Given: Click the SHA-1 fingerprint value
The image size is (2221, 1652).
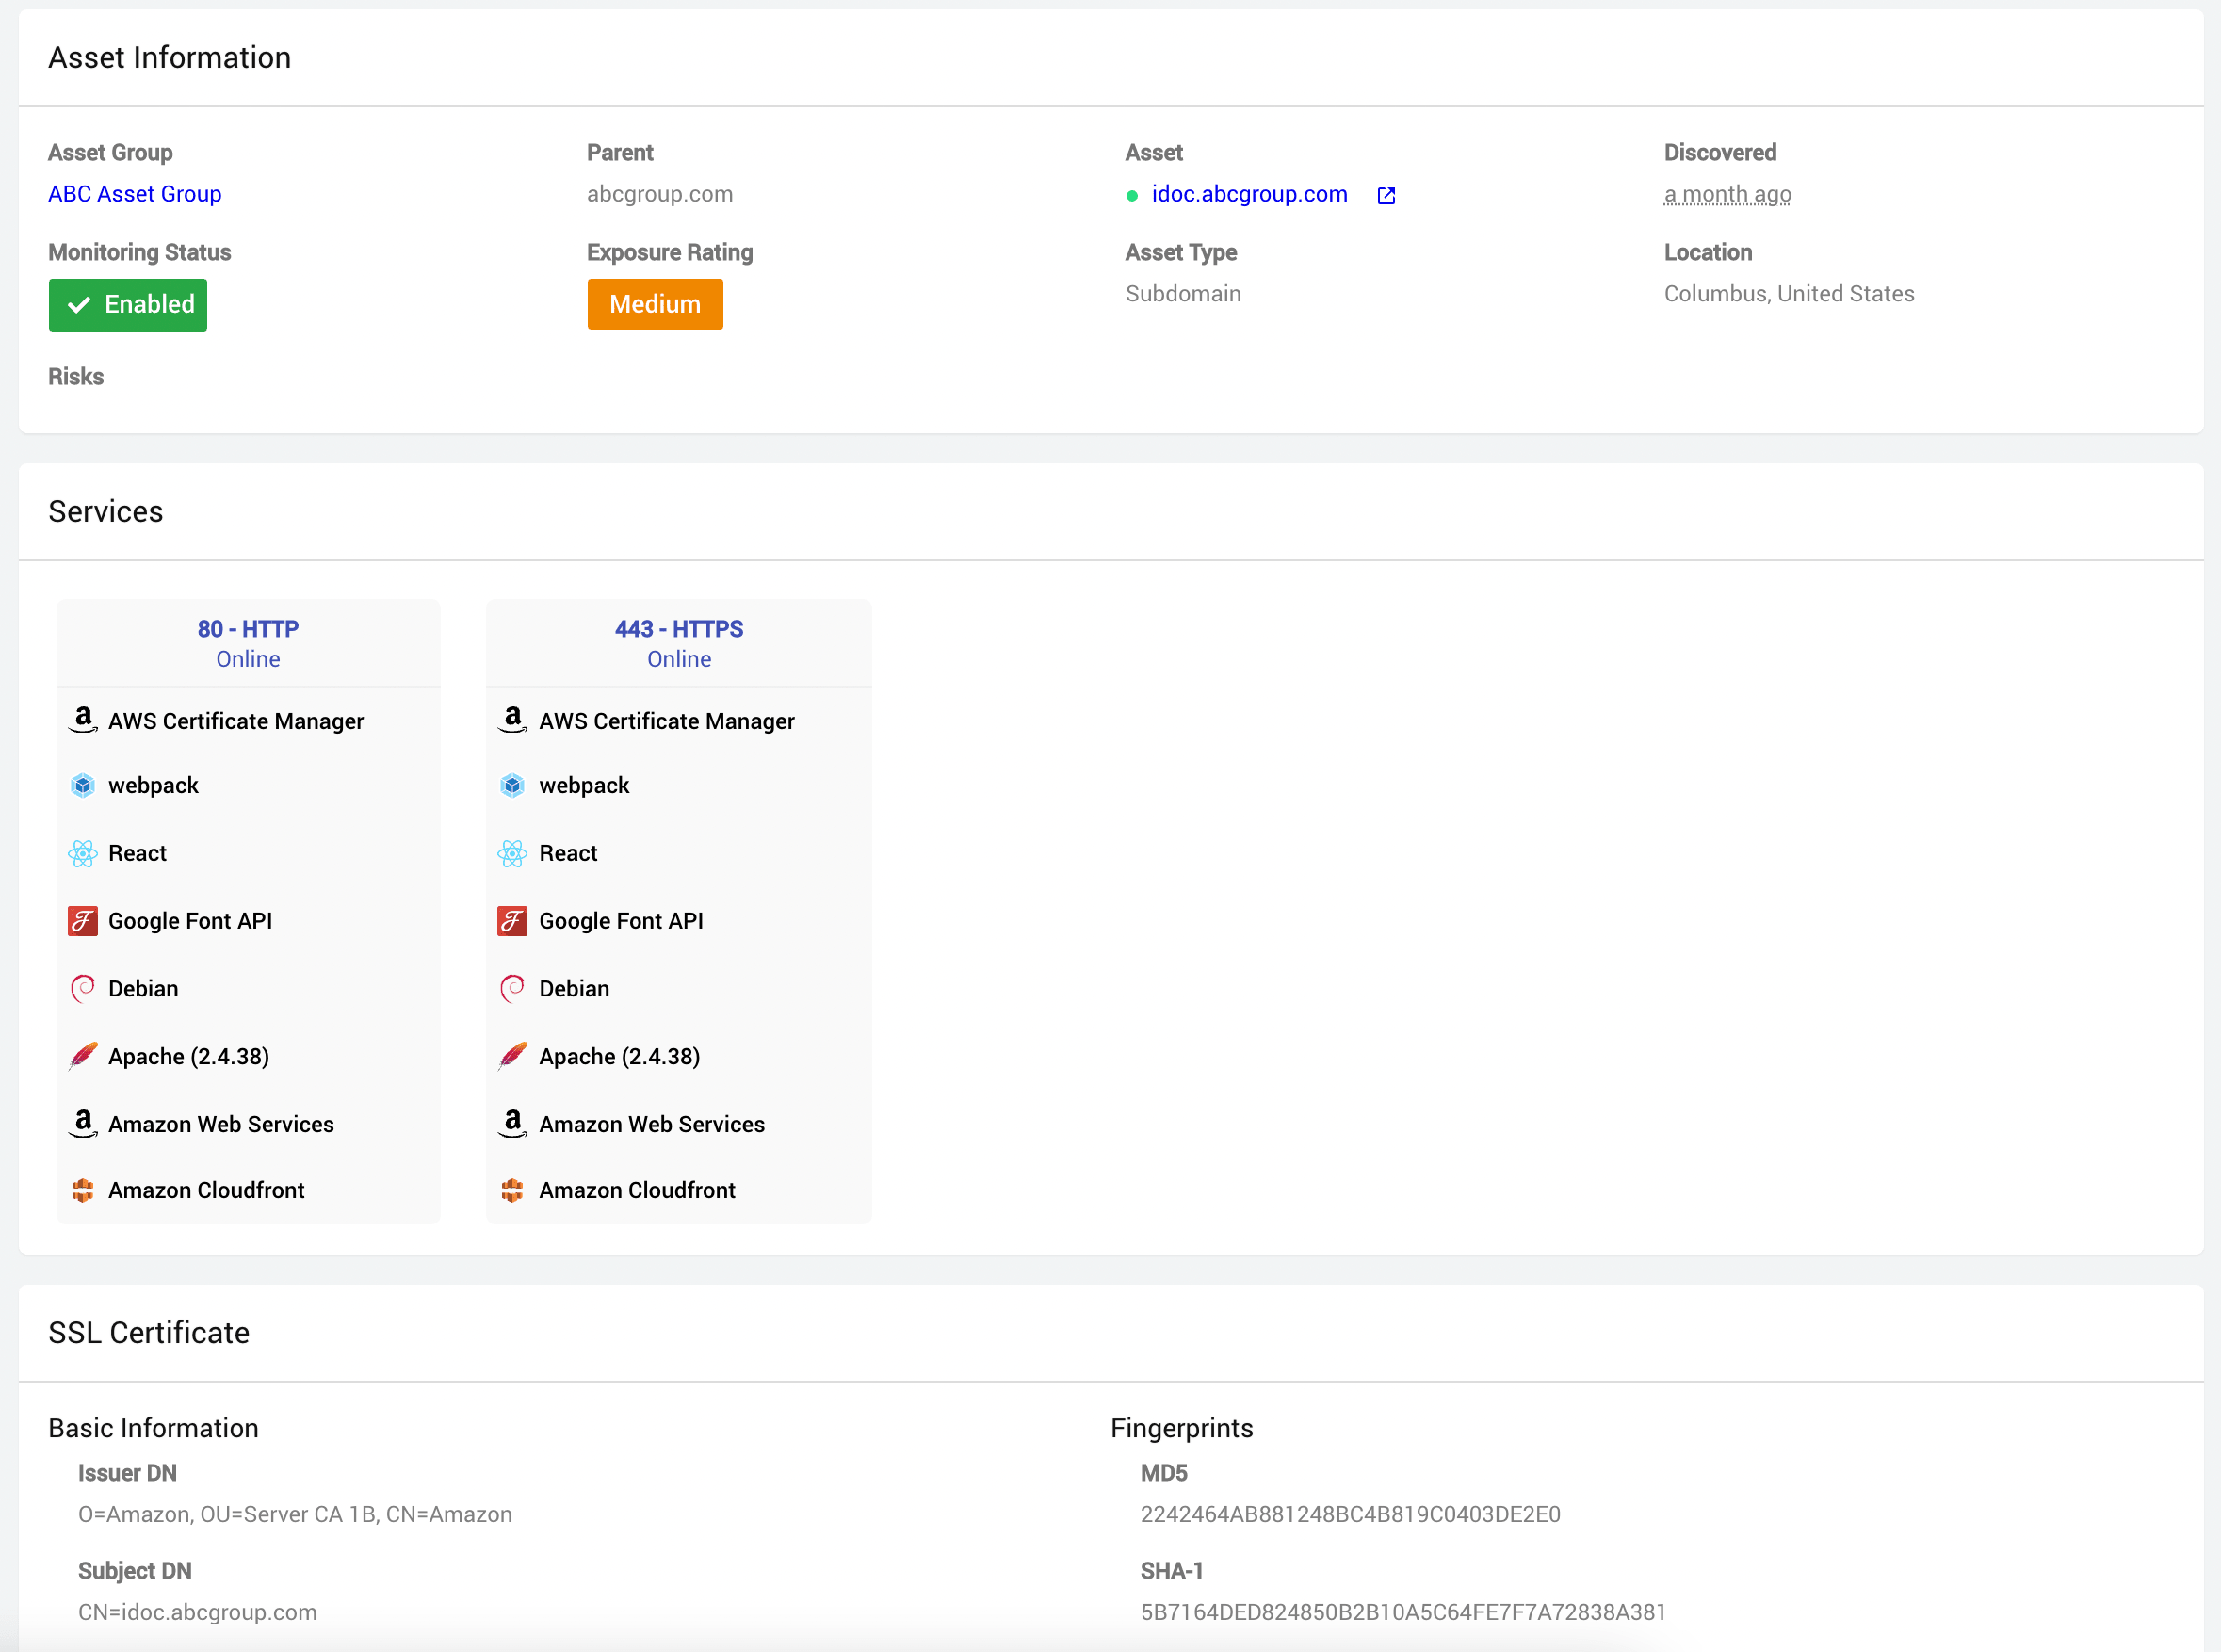Looking at the screenshot, I should click(x=1402, y=1612).
